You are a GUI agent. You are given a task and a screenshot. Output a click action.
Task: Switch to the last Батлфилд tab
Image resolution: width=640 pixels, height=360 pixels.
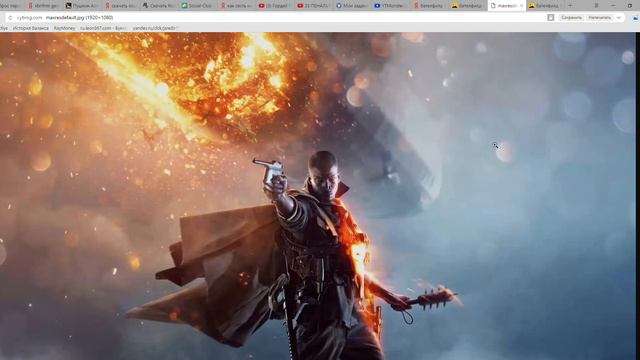543,6
